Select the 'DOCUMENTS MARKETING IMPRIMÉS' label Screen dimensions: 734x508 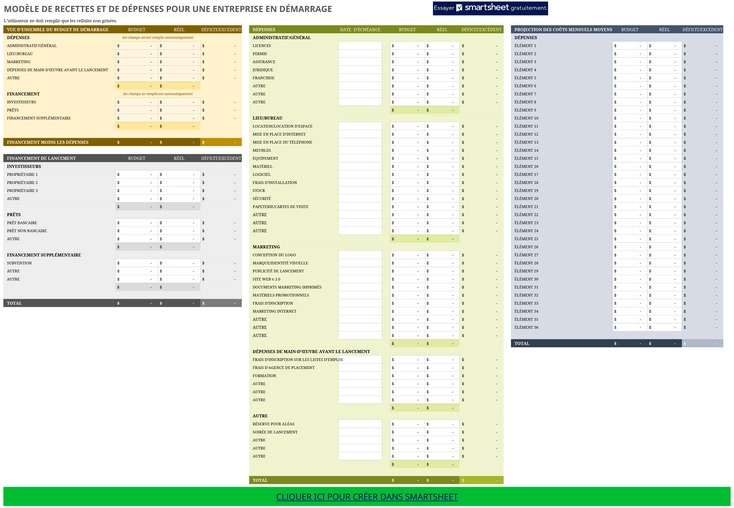point(287,287)
